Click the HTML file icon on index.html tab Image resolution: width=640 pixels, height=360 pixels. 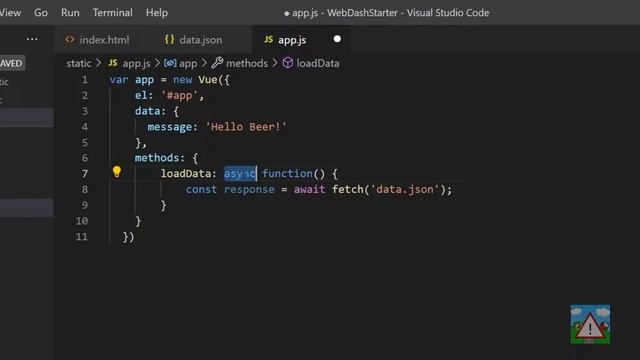click(70, 40)
